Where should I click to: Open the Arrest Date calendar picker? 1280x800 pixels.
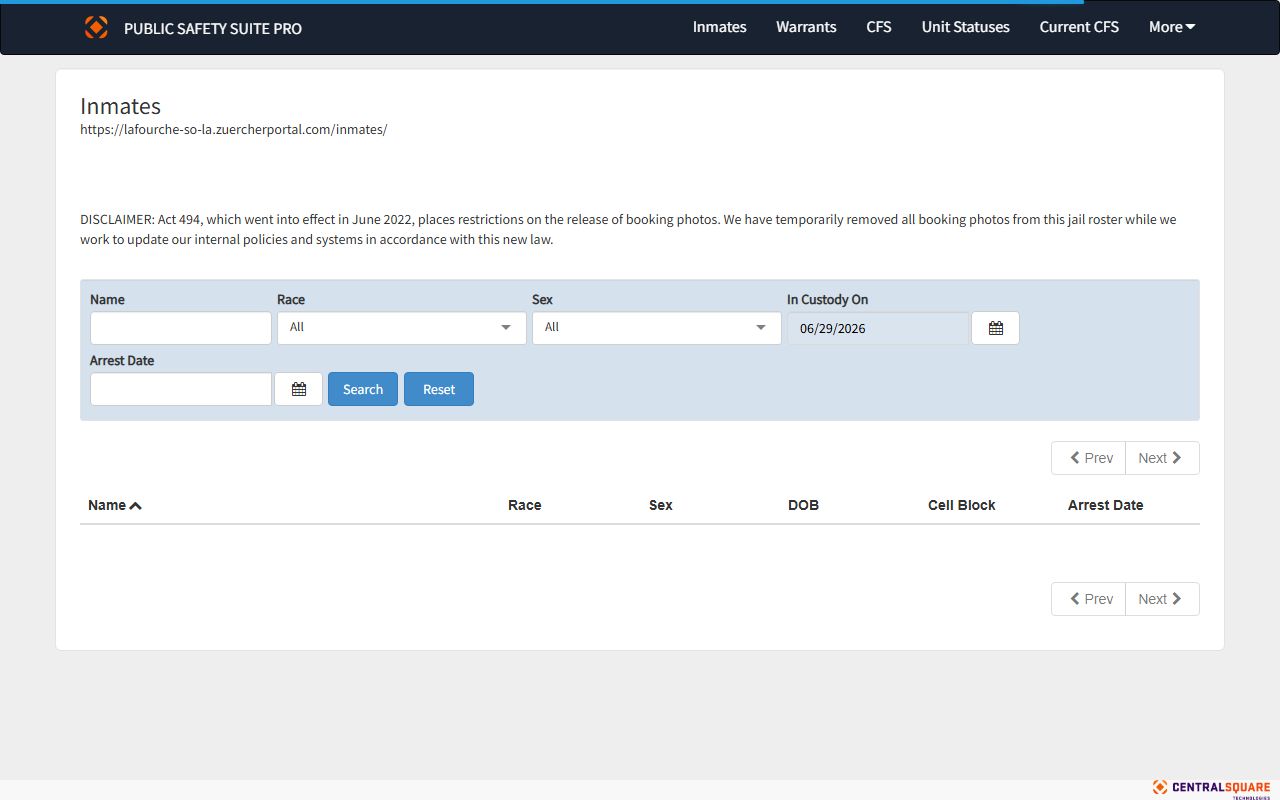click(x=298, y=389)
